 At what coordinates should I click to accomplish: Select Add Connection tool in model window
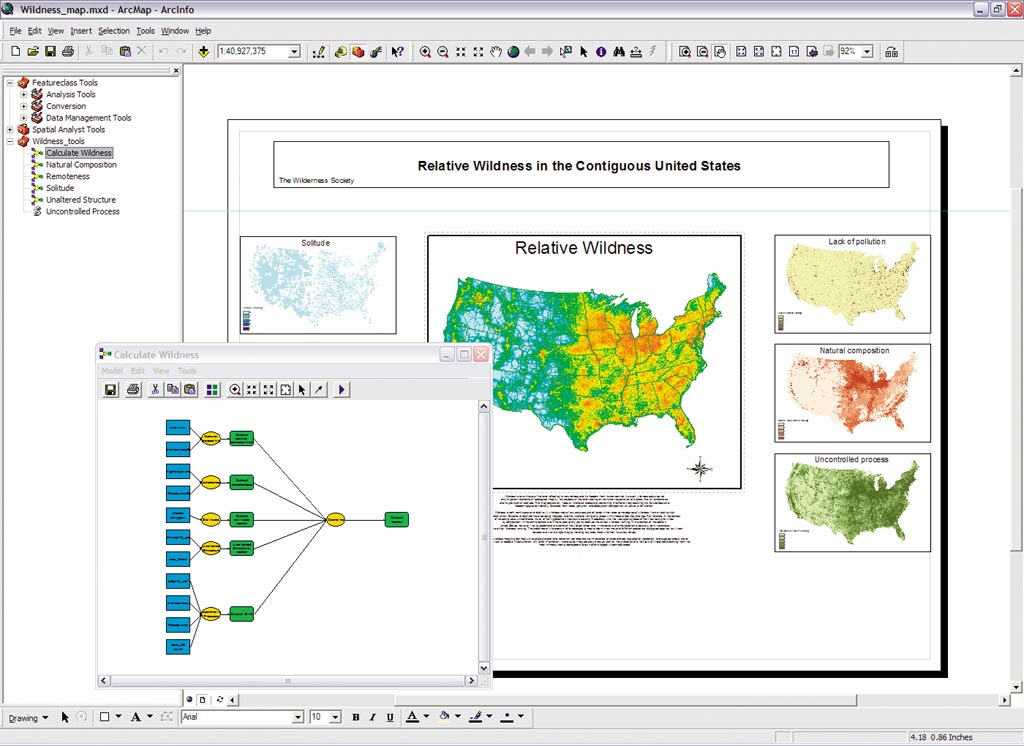319,390
